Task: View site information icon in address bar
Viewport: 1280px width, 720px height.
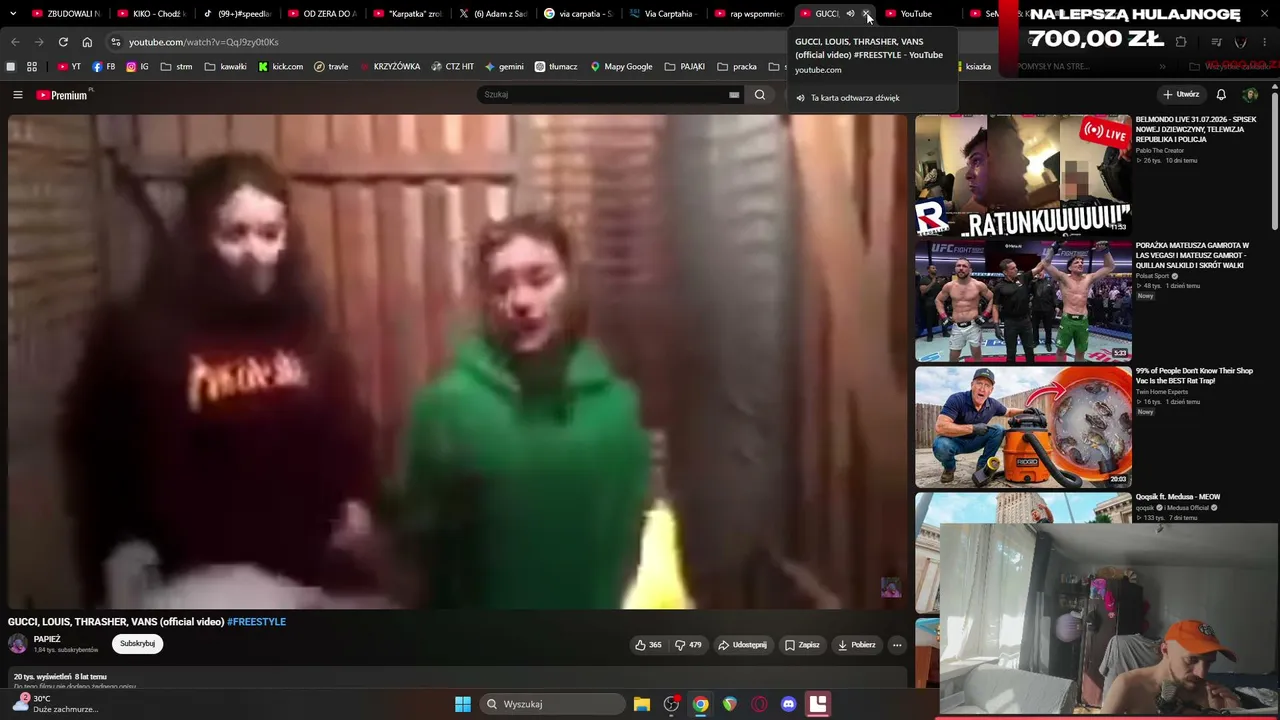Action: coord(116,42)
